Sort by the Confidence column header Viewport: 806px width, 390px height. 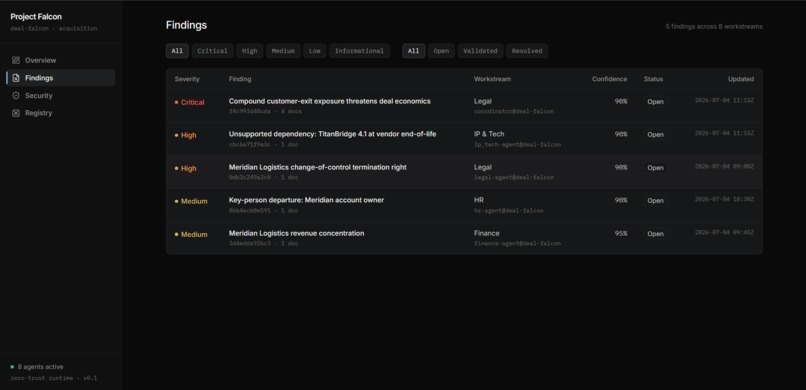(610, 79)
